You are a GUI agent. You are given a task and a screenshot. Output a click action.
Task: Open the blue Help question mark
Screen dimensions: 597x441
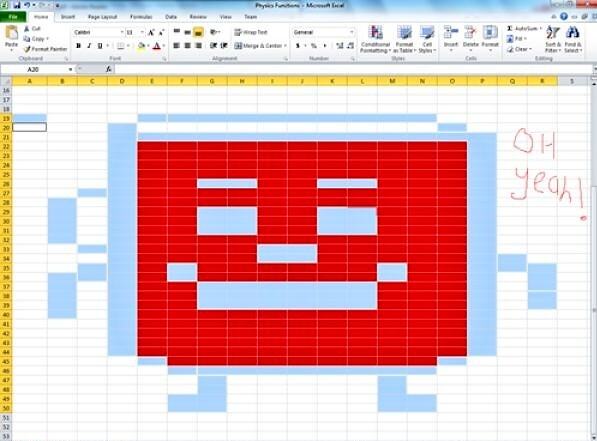pyautogui.click(x=564, y=16)
